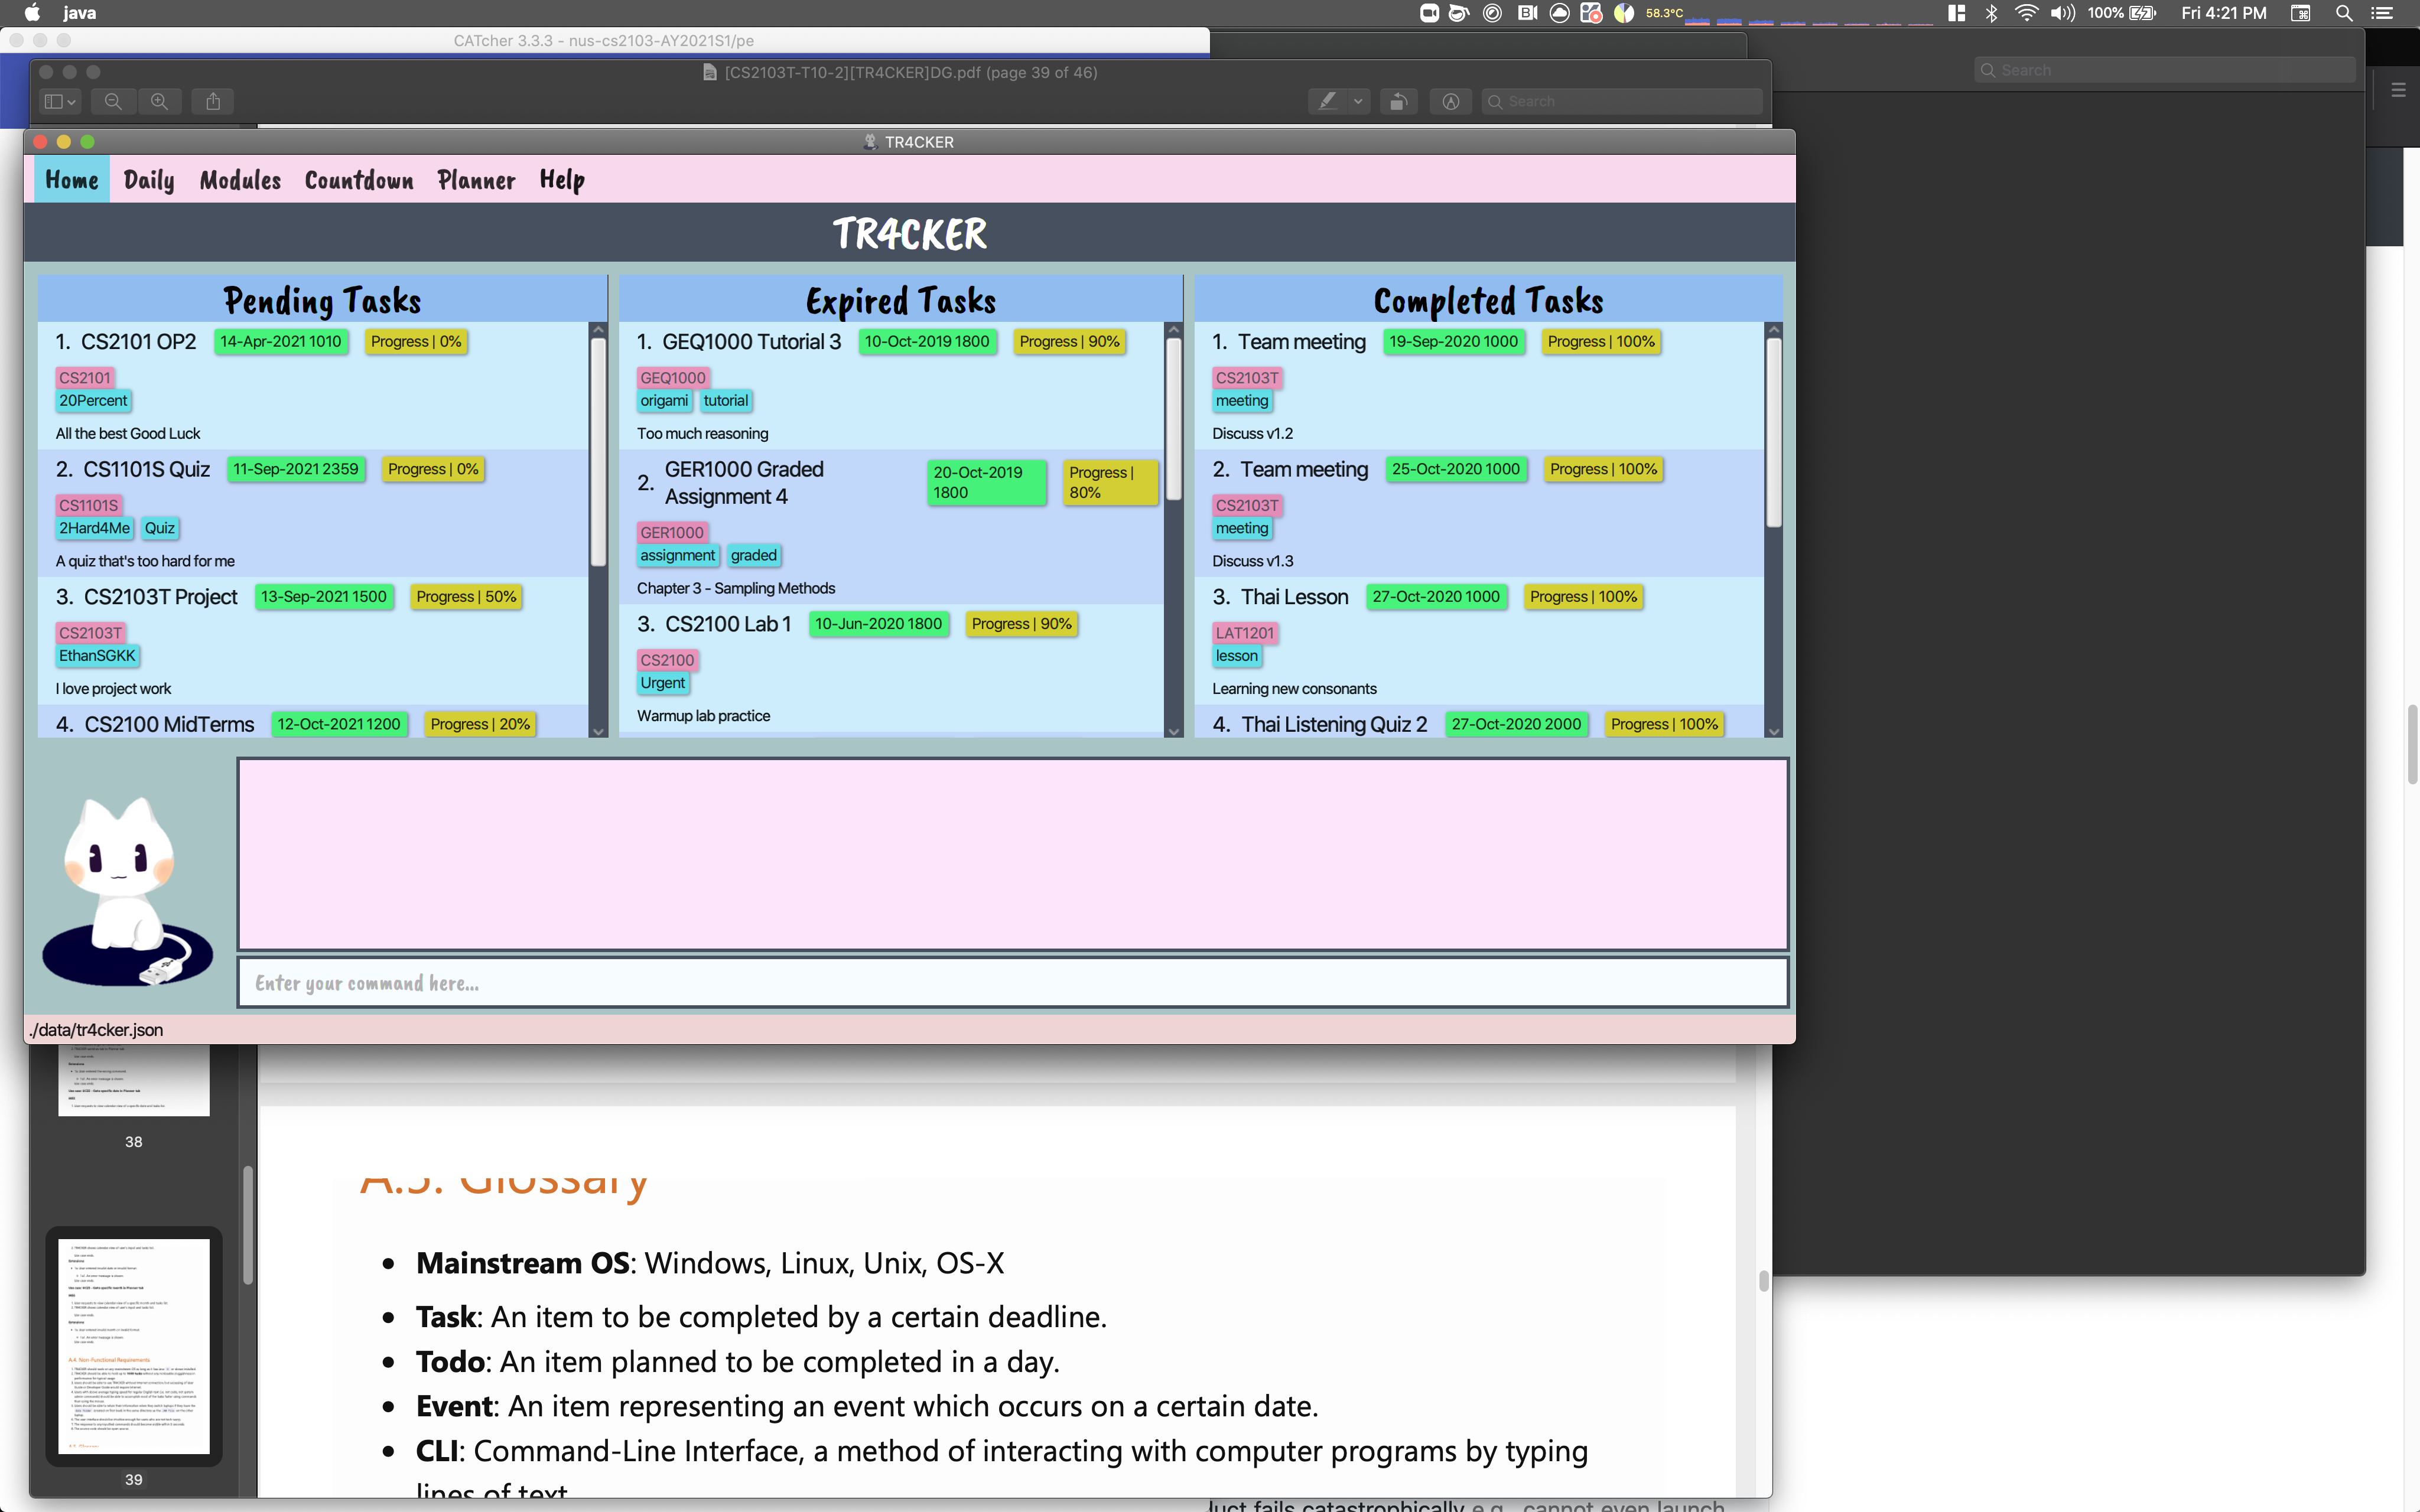
Task: Open Spotlight search in the menu bar
Action: coord(2343,13)
